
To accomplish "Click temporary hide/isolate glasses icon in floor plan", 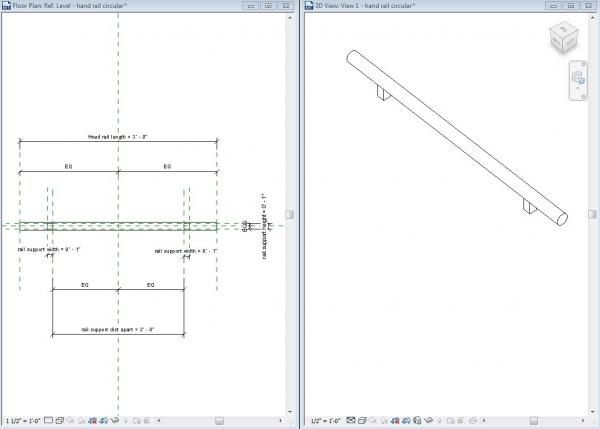I will pyautogui.click(x=115, y=420).
